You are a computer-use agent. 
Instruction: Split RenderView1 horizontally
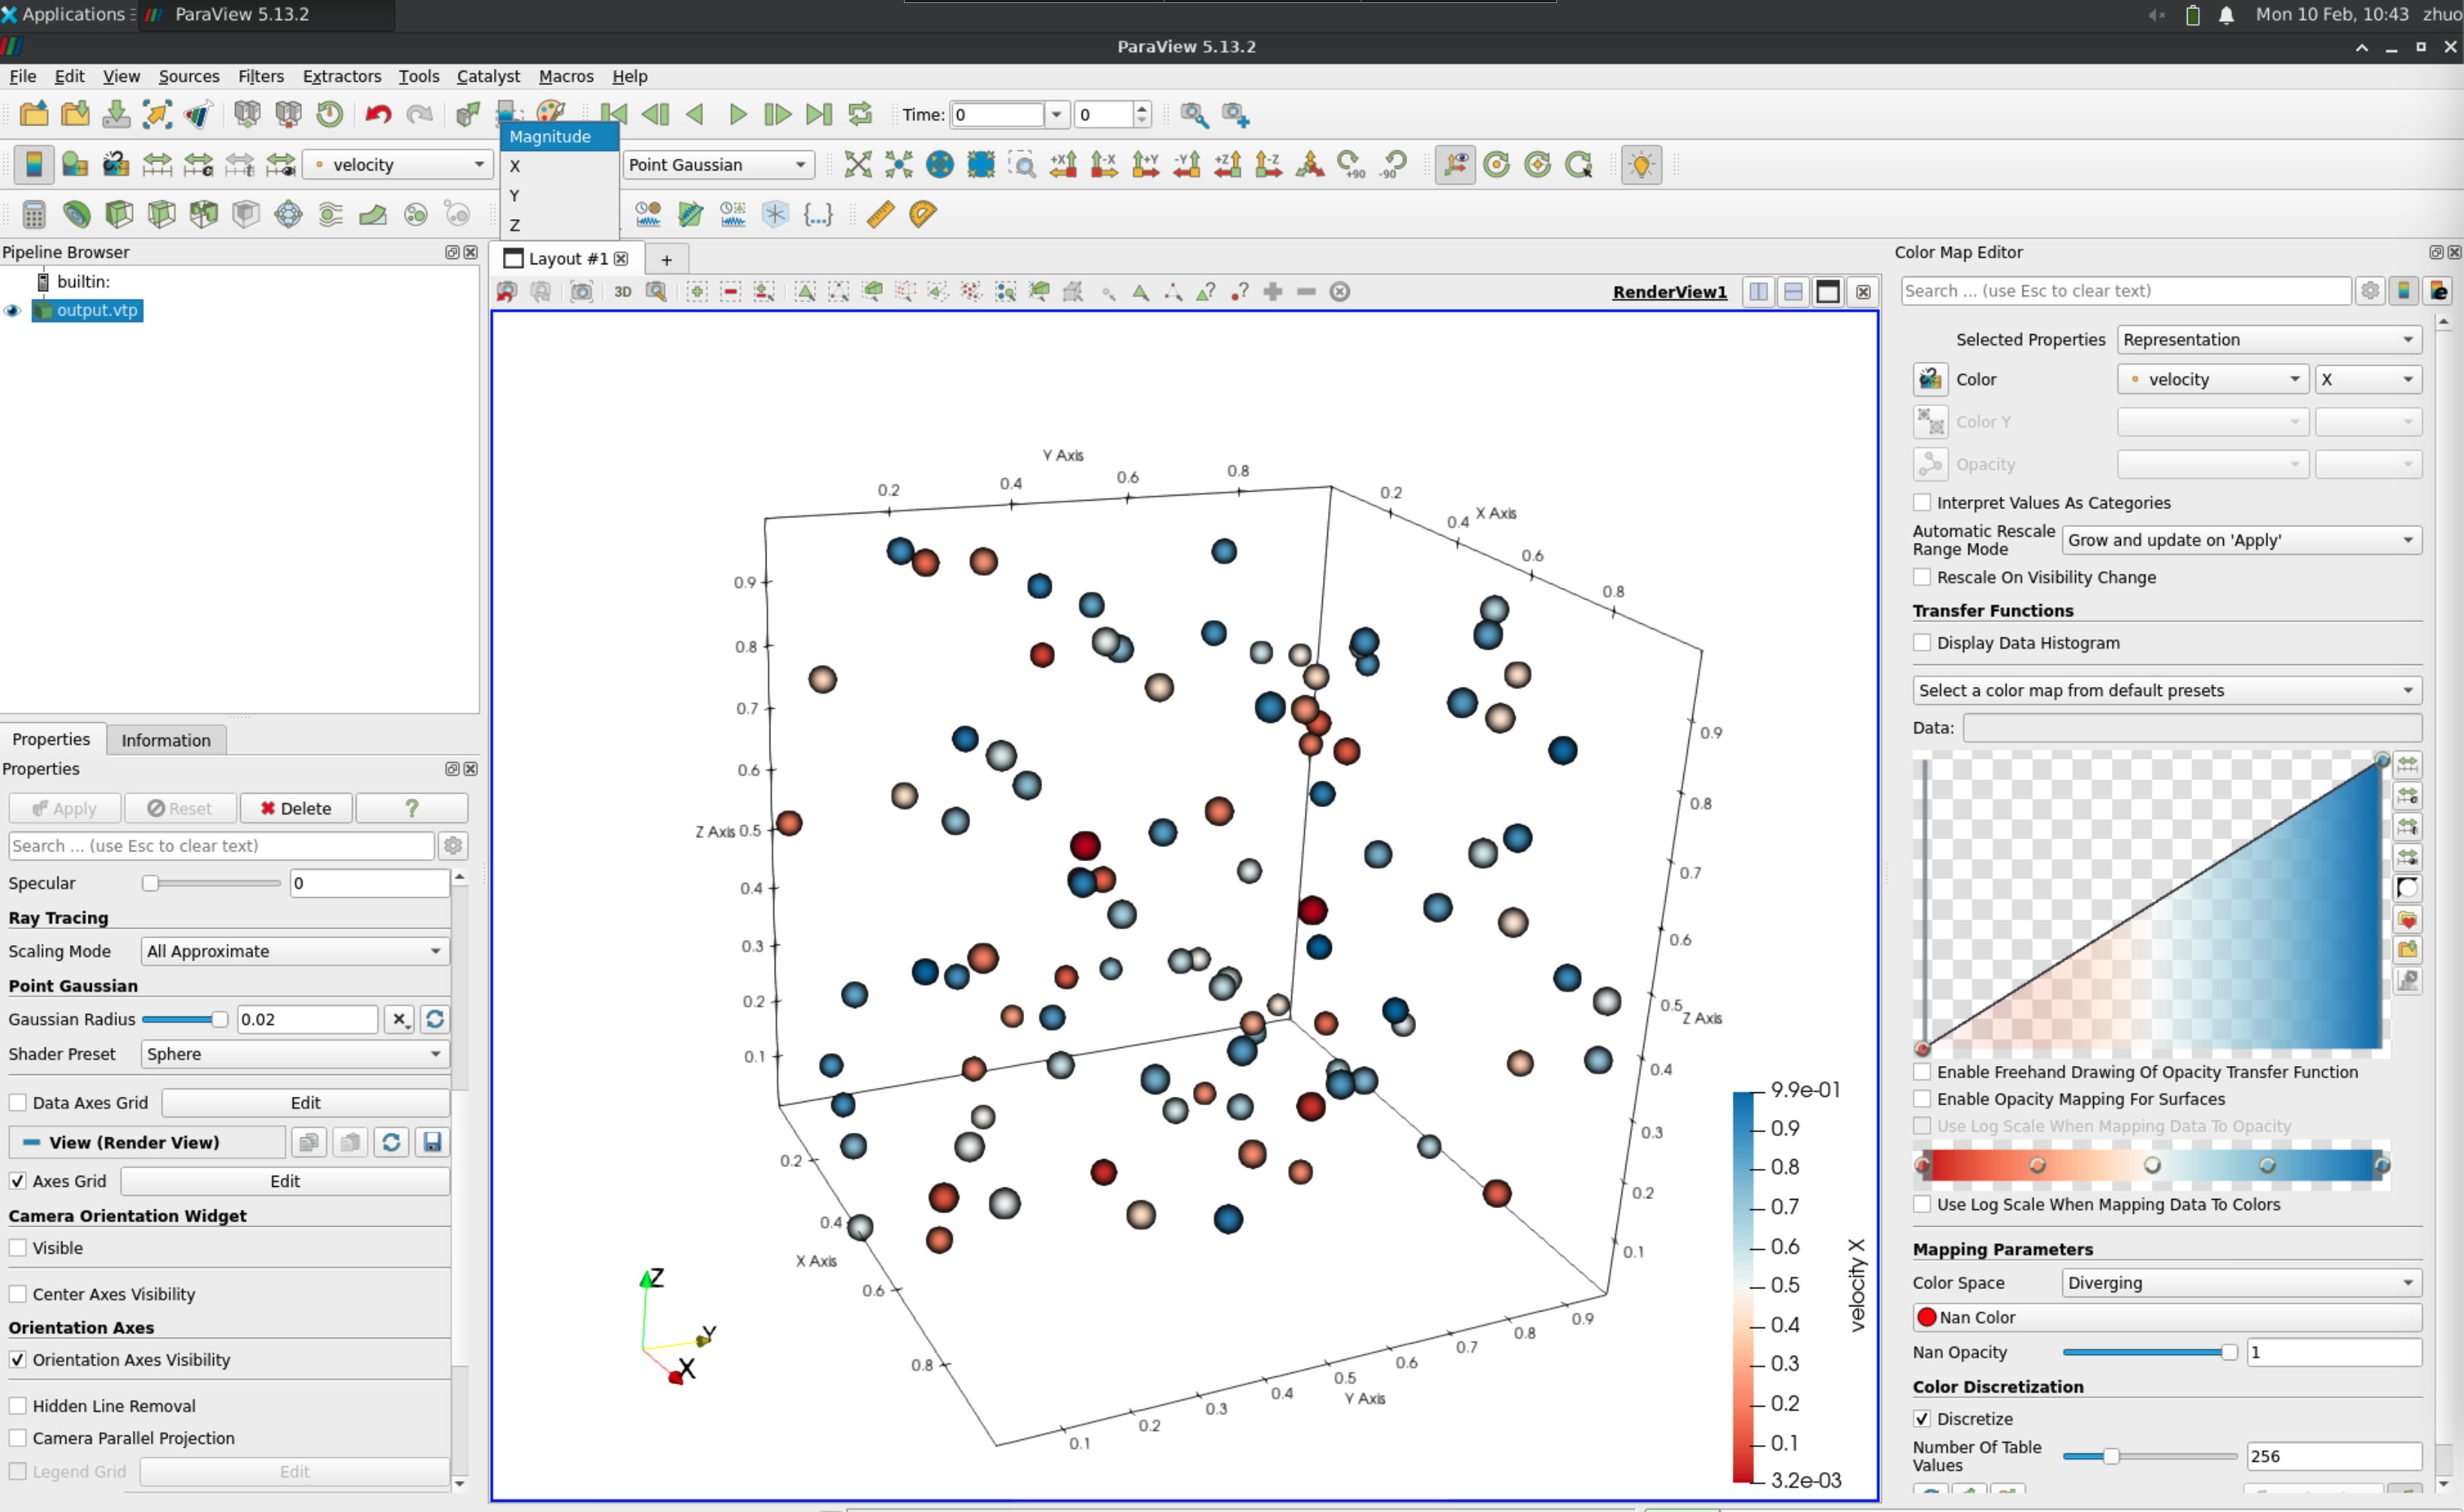pyautogui.click(x=1758, y=291)
